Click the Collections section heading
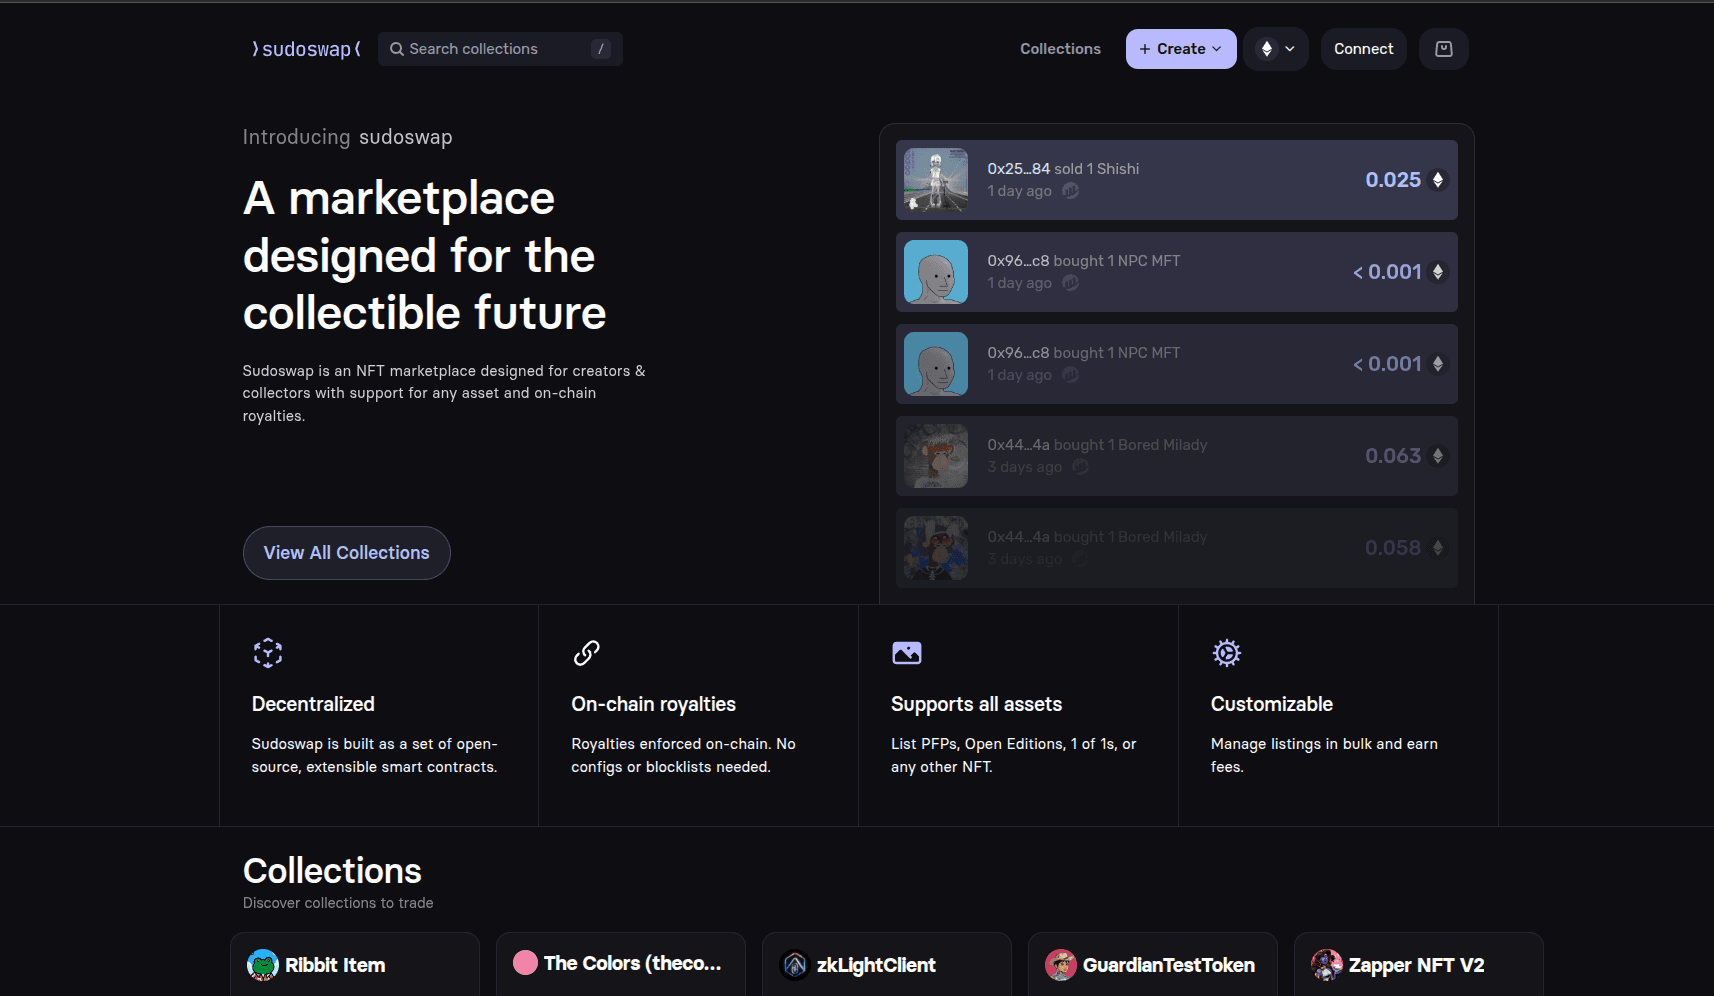Screen dimensions: 1714x996 332,871
